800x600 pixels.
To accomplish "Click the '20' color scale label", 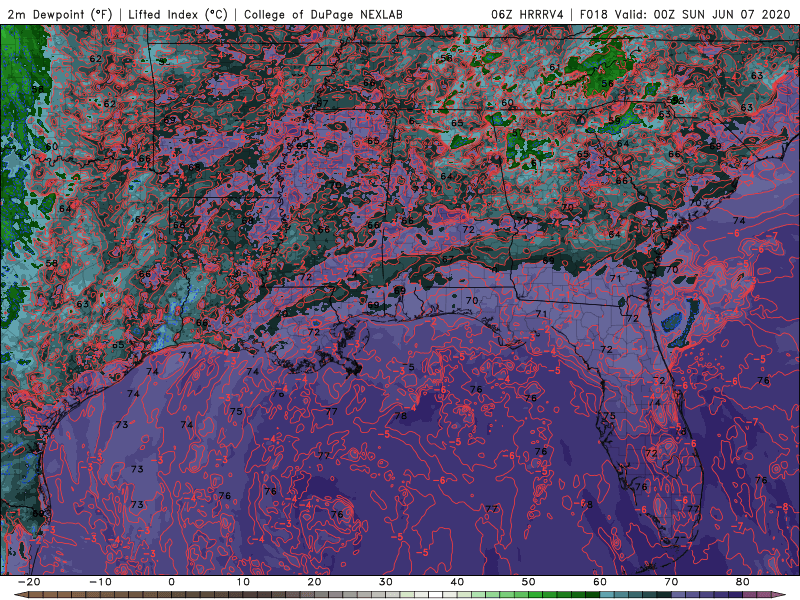I will pyautogui.click(x=314, y=582).
